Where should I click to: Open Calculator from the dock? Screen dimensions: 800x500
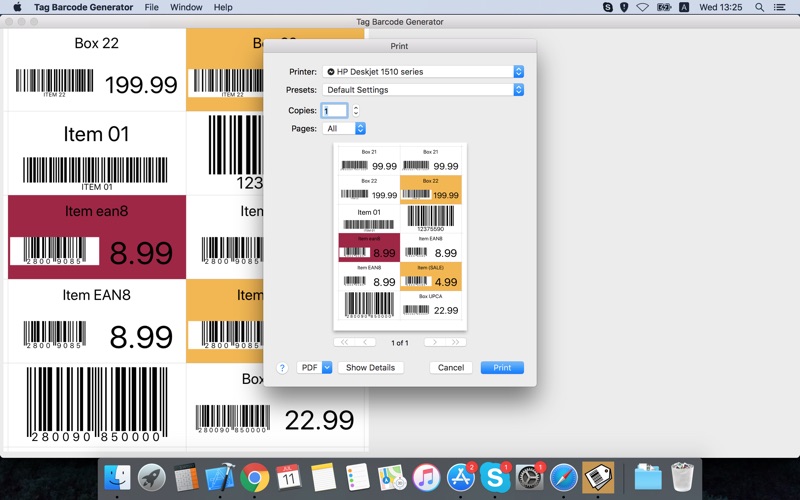(186, 478)
